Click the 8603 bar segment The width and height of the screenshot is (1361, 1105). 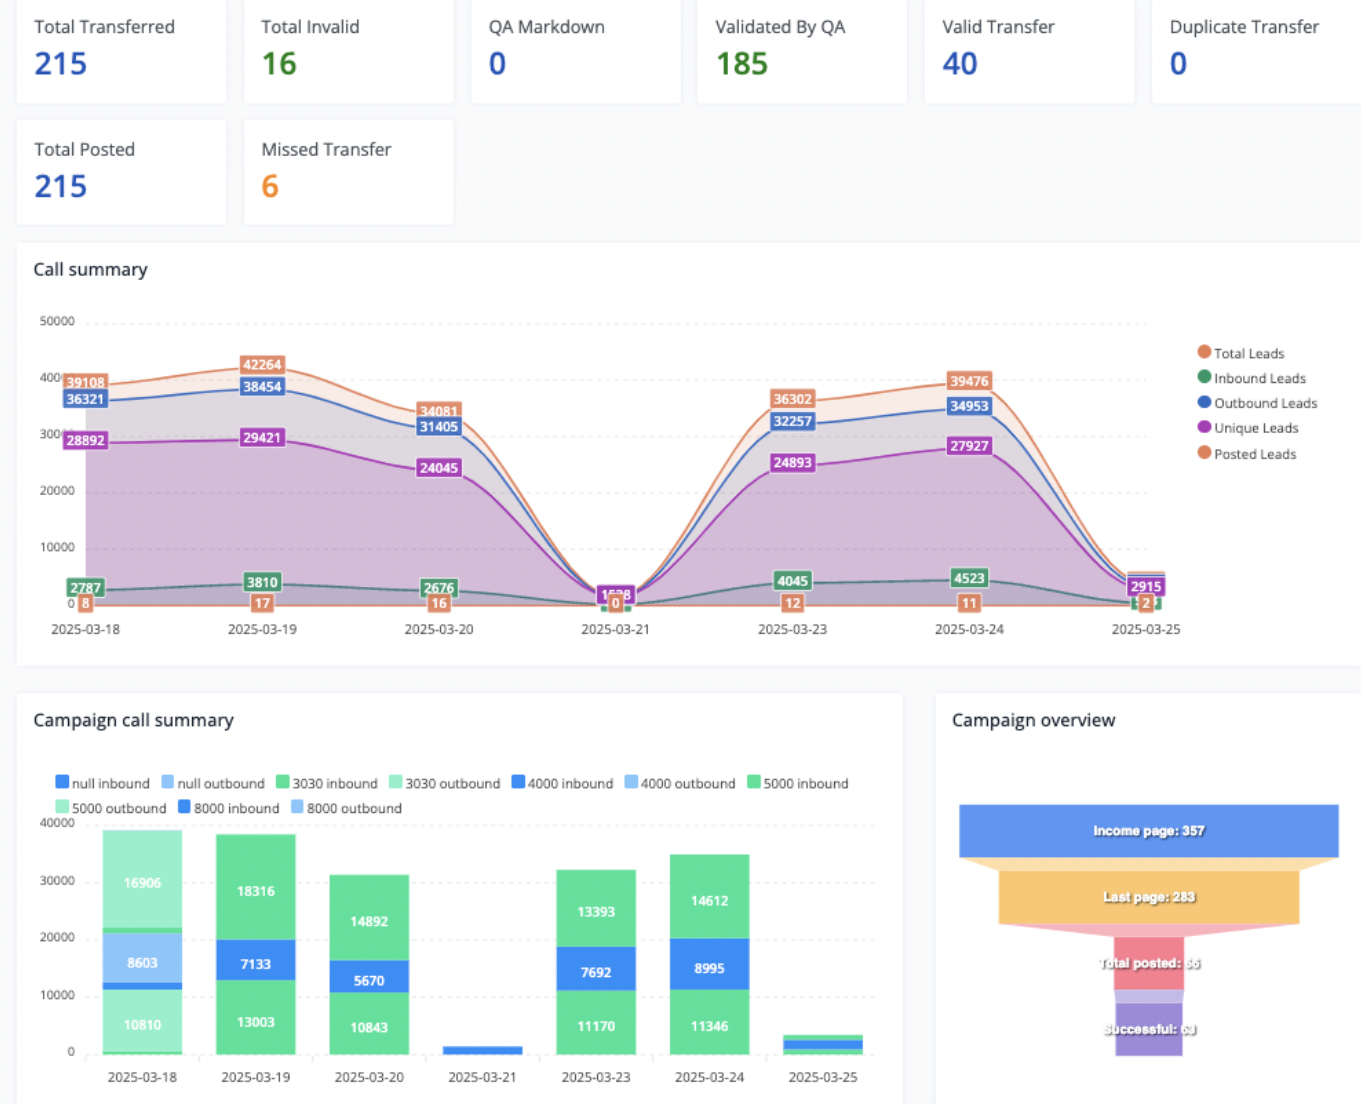click(142, 959)
